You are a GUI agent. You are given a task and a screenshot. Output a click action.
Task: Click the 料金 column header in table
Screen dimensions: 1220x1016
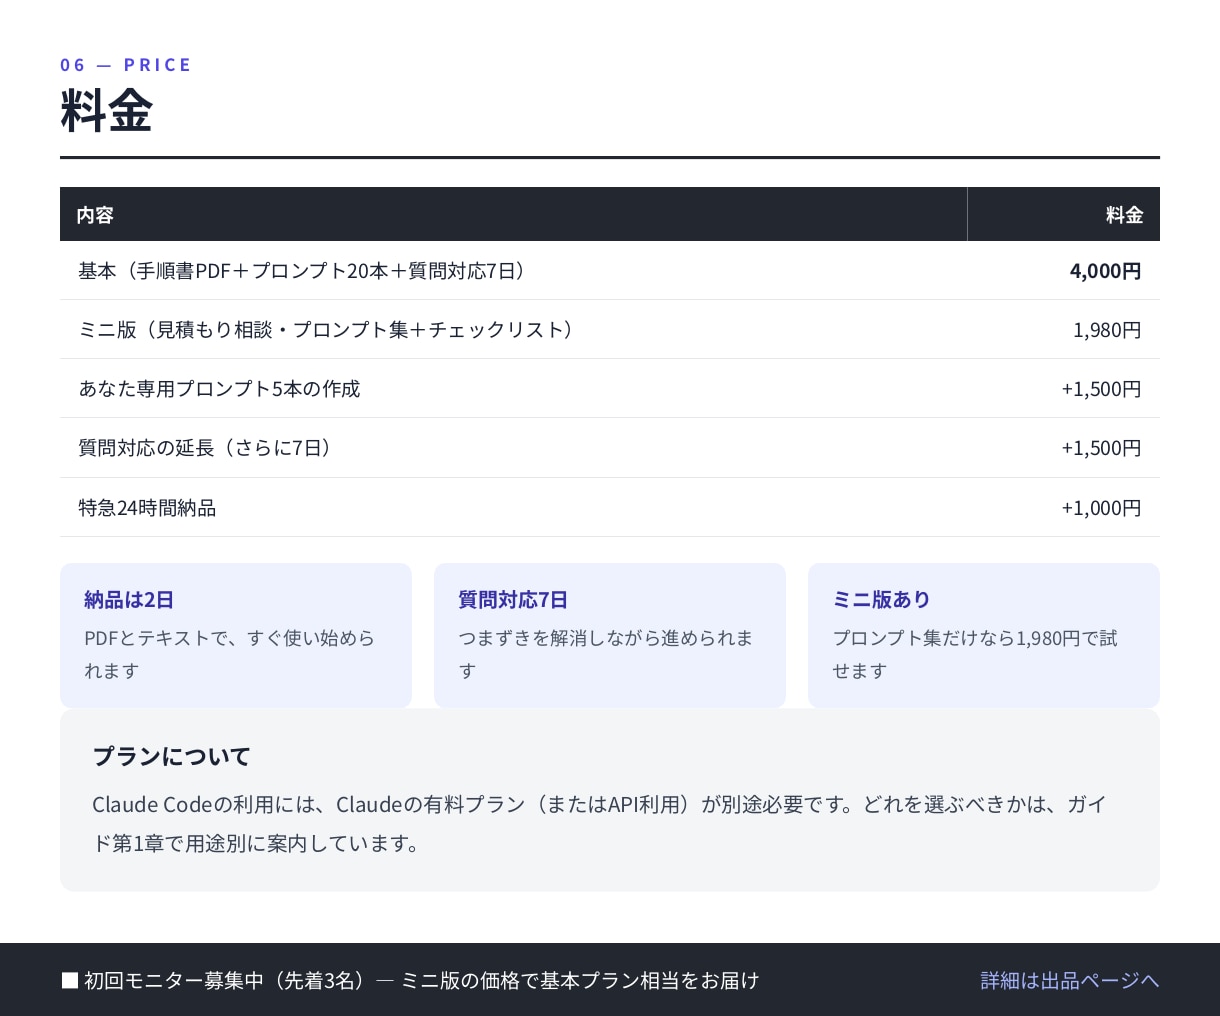click(x=1124, y=215)
